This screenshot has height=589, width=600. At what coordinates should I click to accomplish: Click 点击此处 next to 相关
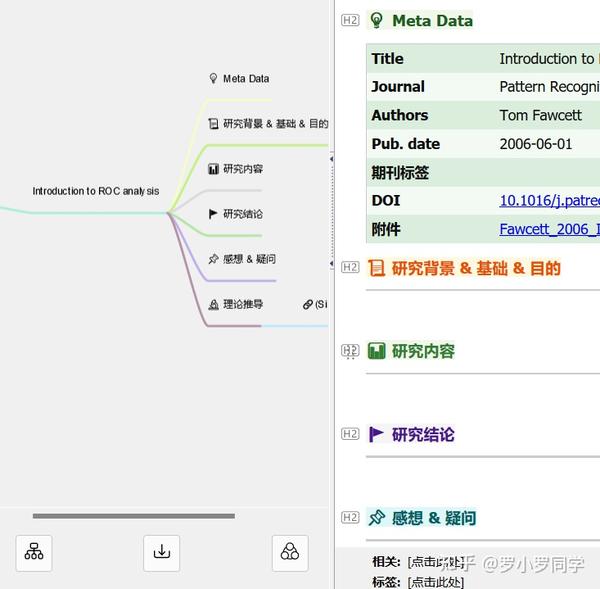pyautogui.click(x=436, y=562)
